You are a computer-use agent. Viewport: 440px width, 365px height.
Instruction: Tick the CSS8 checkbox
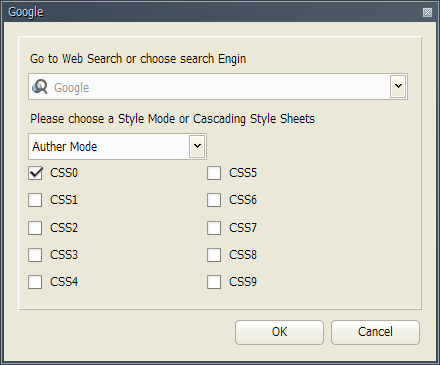tap(214, 255)
